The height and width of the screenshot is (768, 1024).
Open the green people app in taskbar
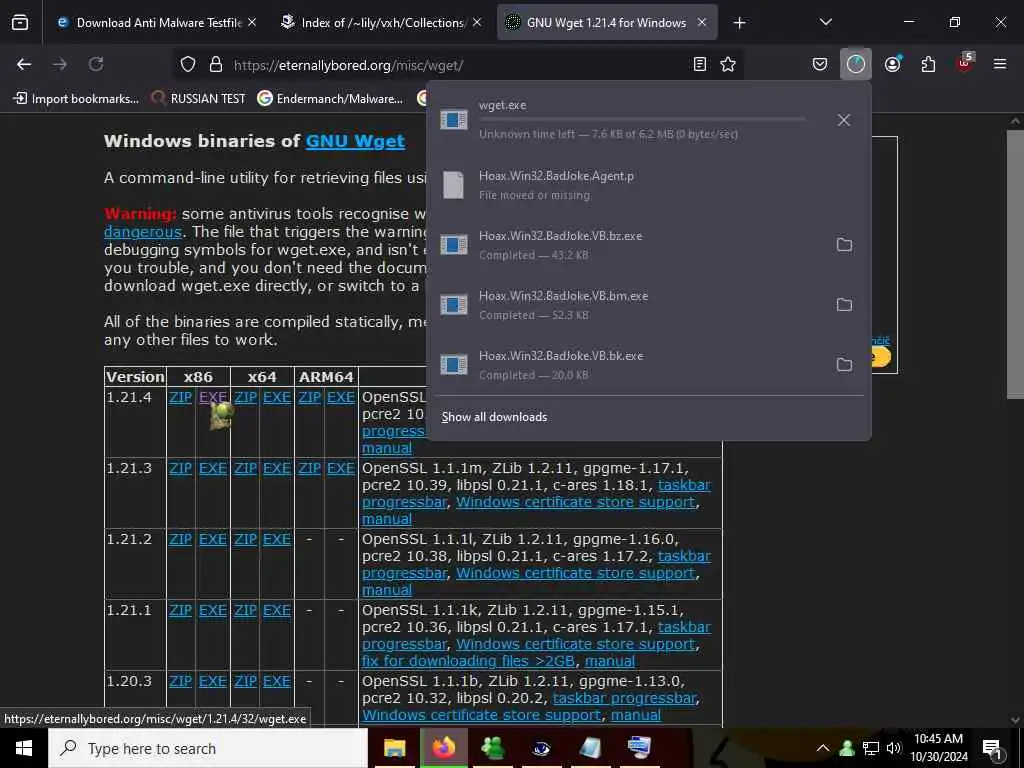pos(492,748)
